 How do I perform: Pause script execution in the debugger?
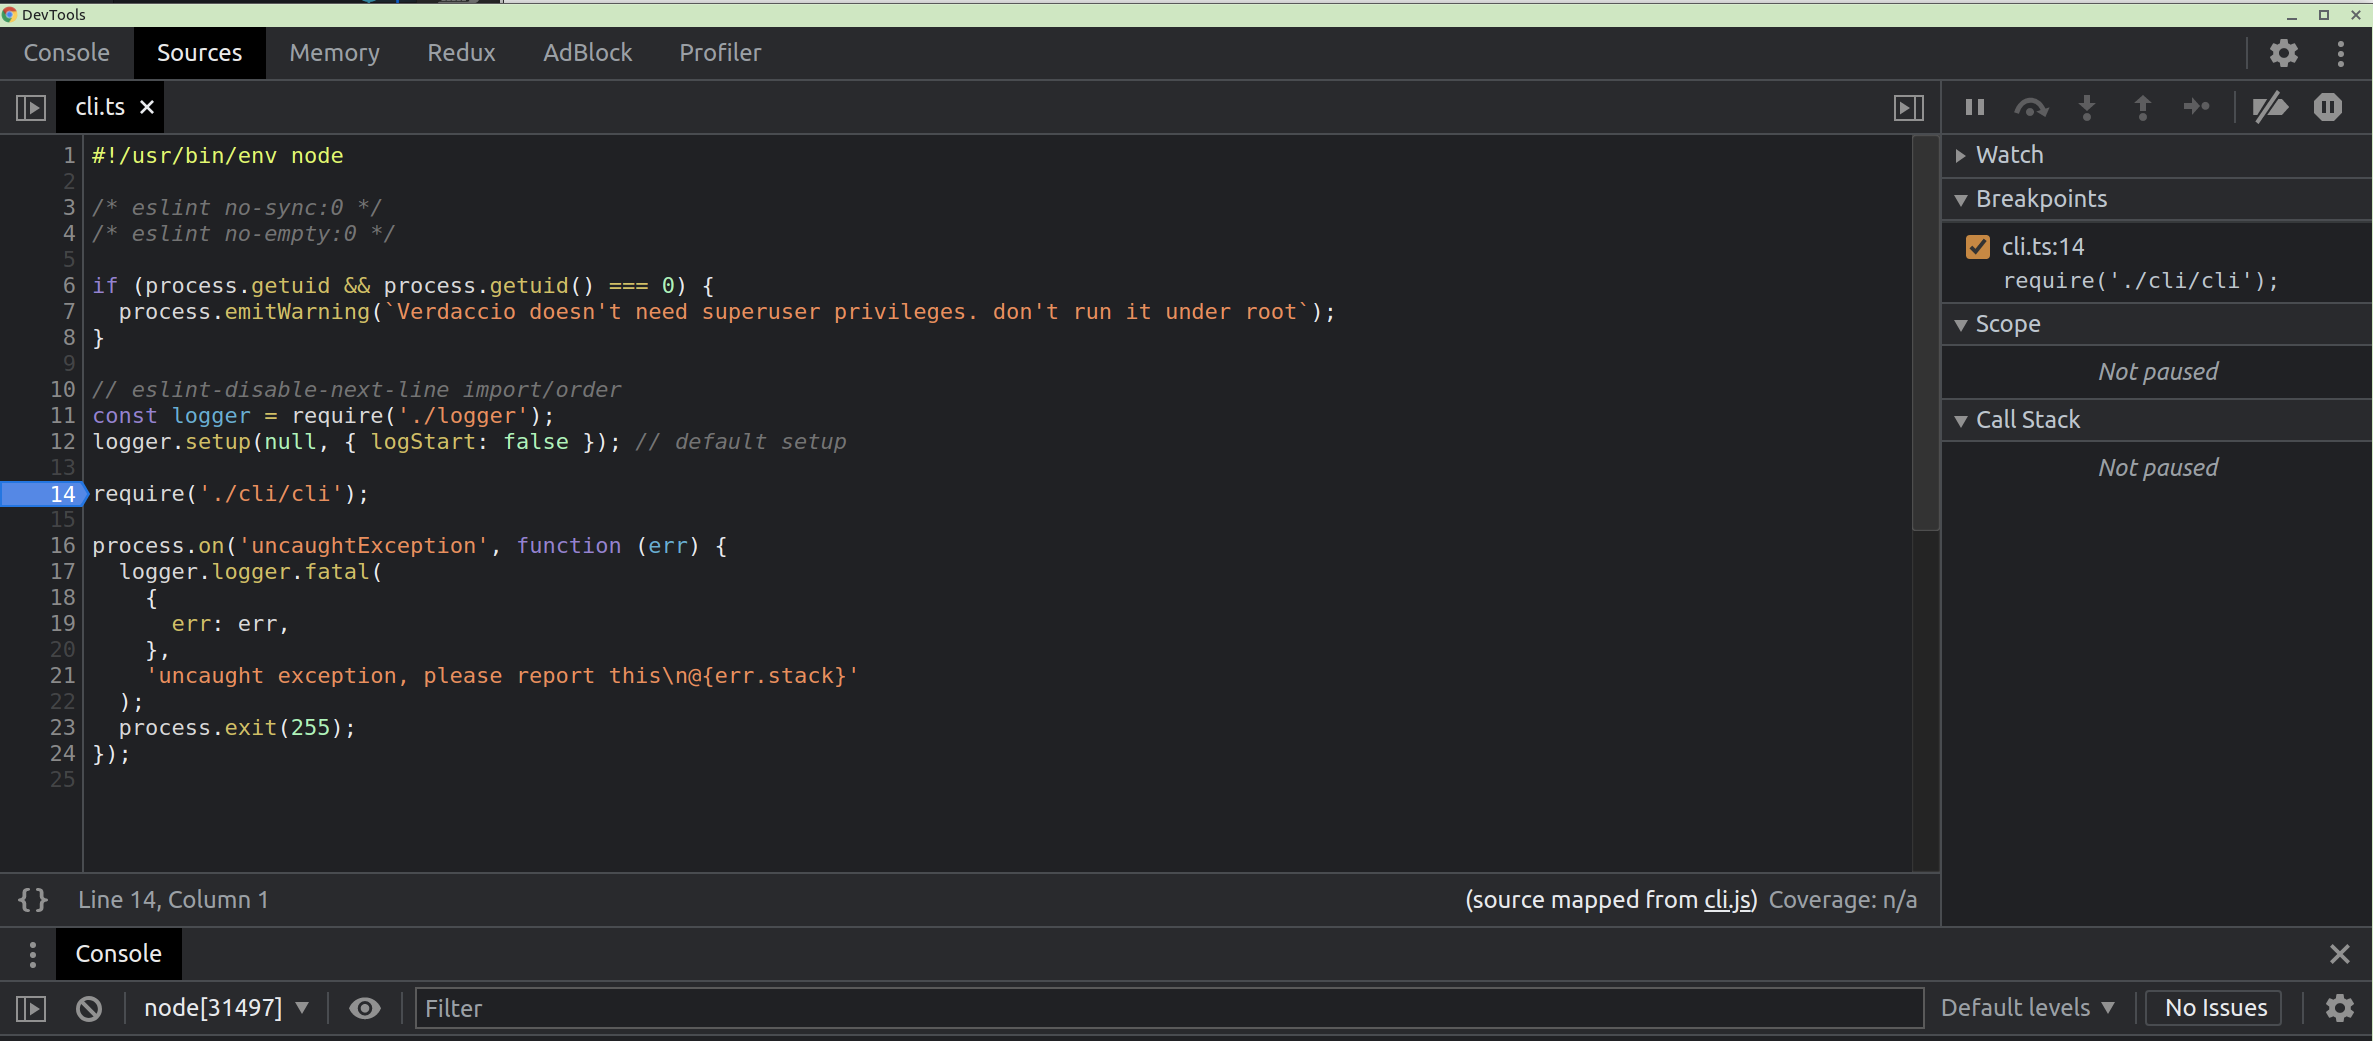click(1973, 107)
